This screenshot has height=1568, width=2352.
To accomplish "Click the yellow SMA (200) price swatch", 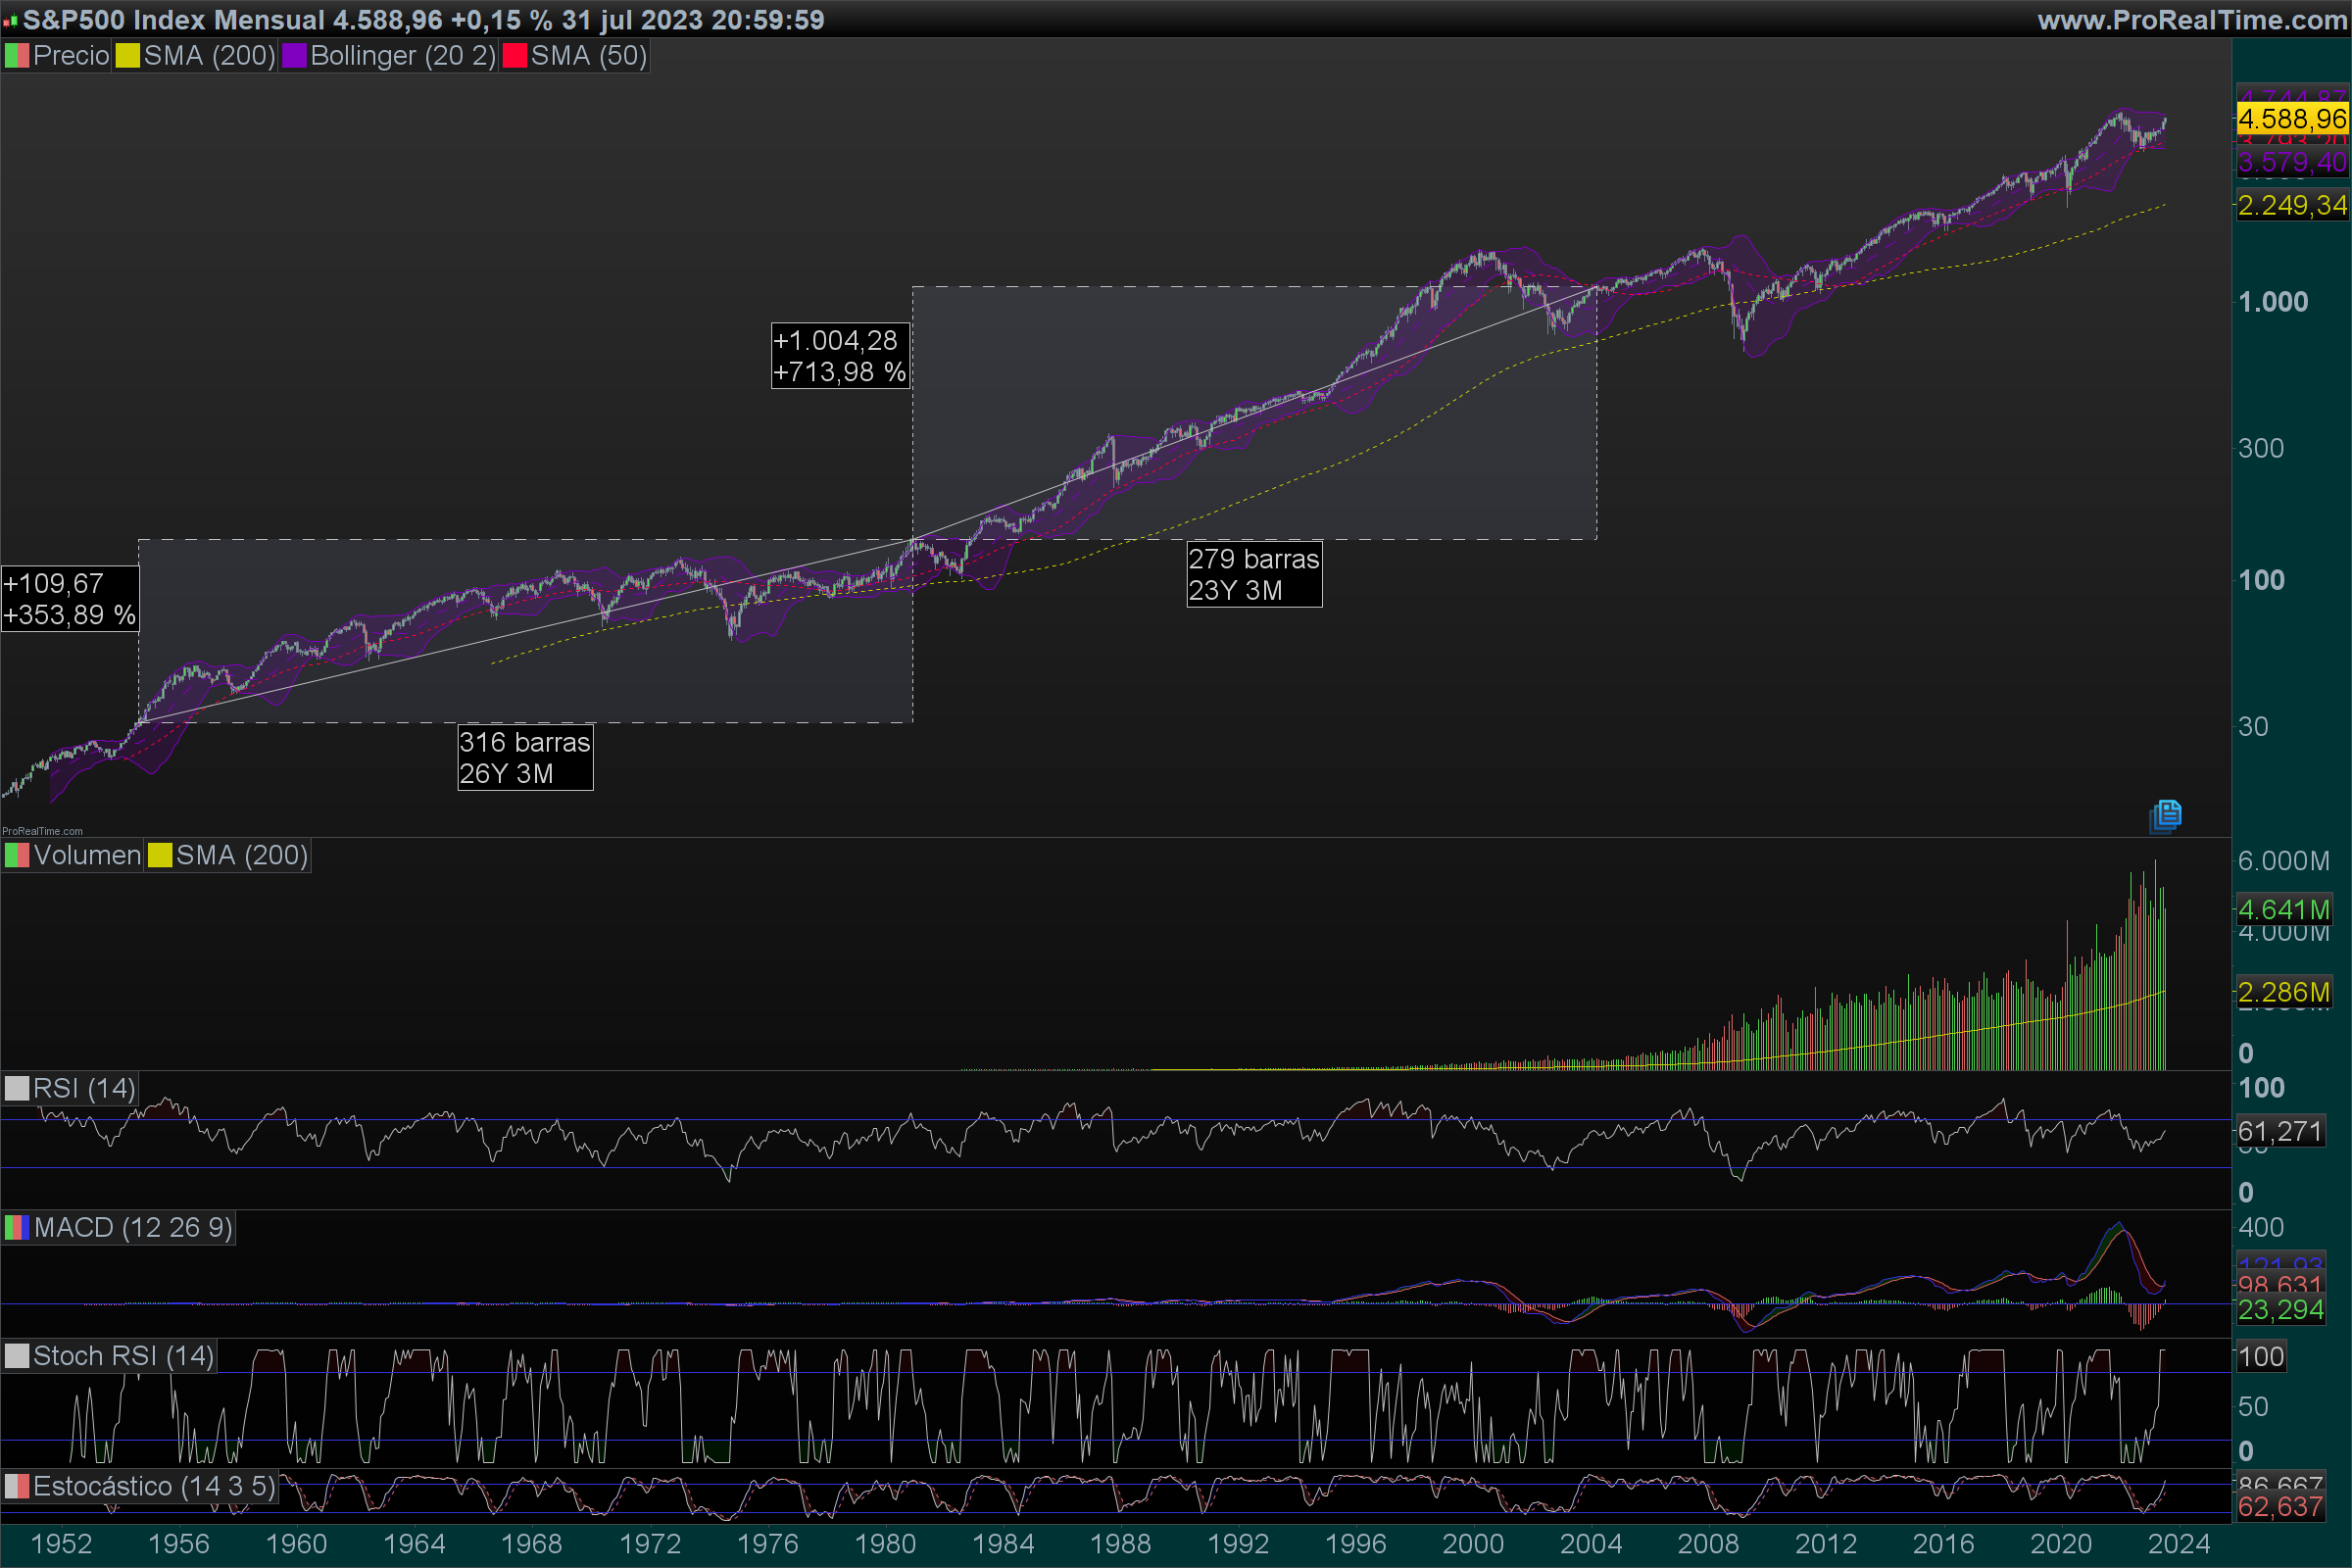I will (127, 56).
